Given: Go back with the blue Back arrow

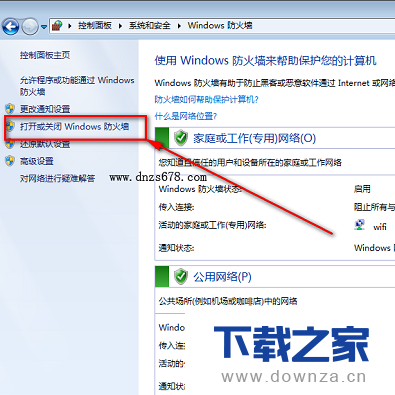Looking at the screenshot, I should [10, 26].
